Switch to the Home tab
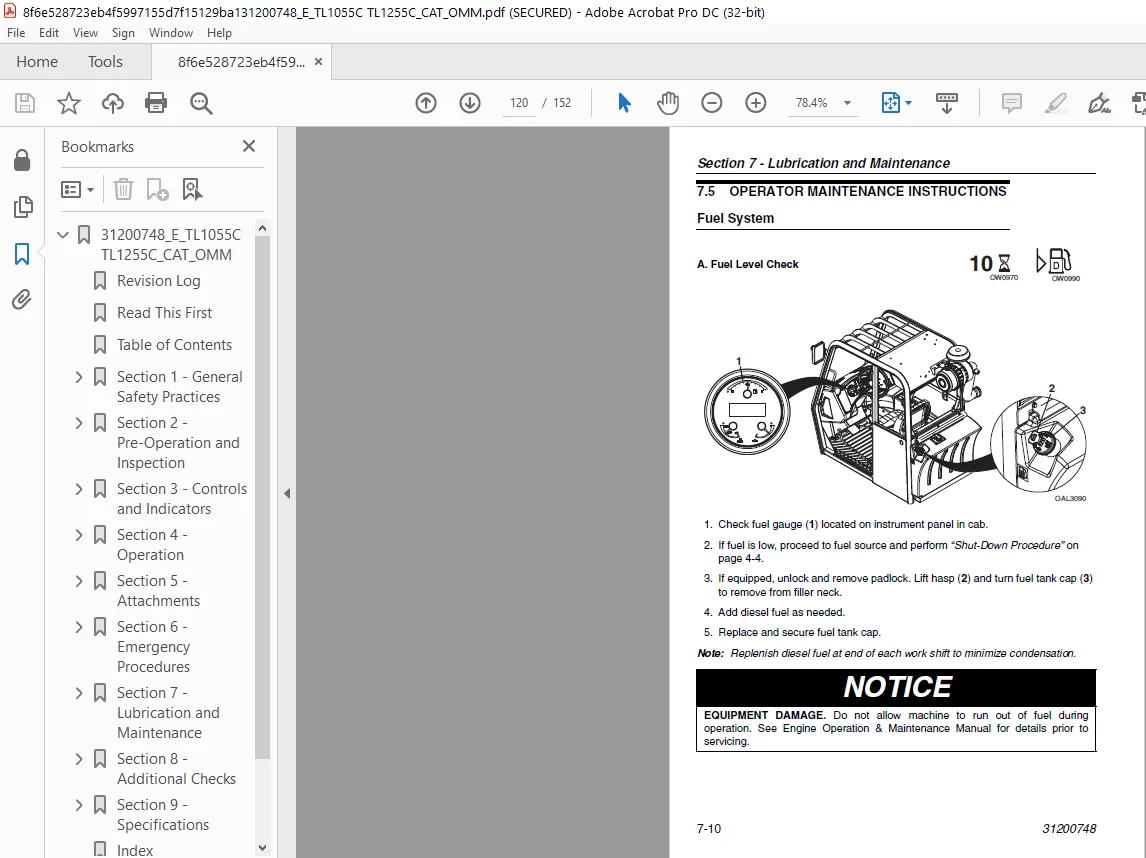The height and width of the screenshot is (858, 1146). click(x=37, y=61)
